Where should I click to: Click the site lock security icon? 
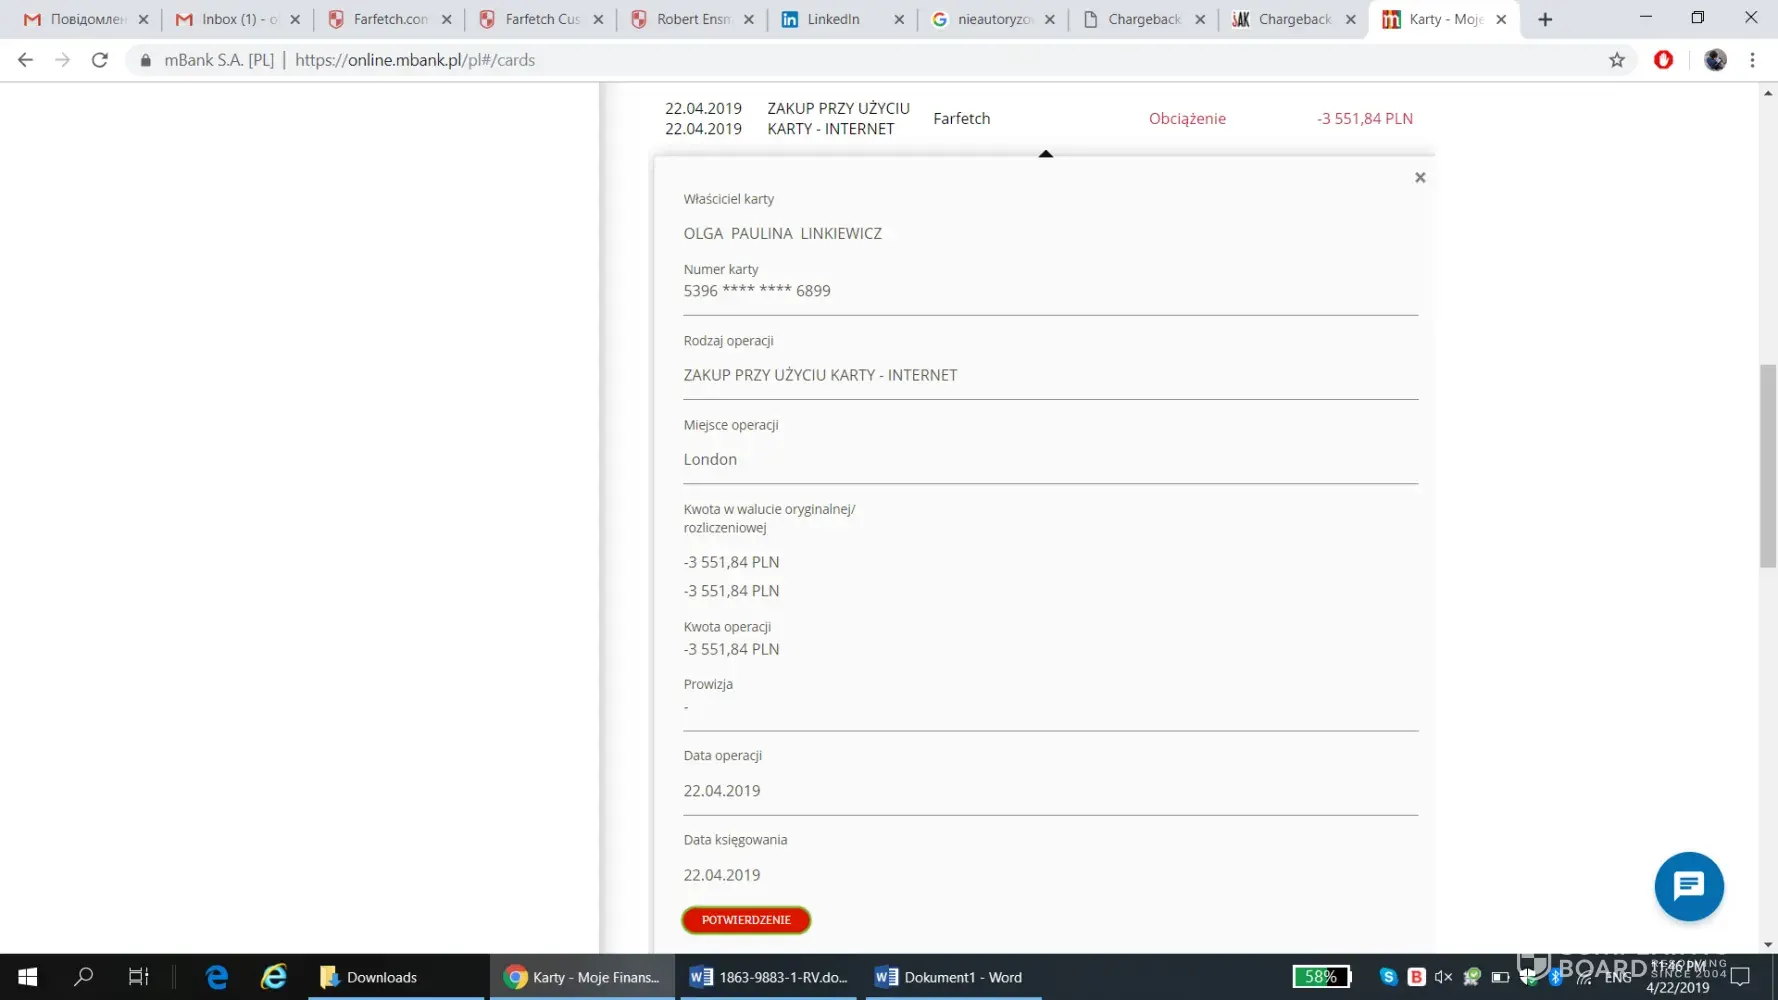click(146, 60)
